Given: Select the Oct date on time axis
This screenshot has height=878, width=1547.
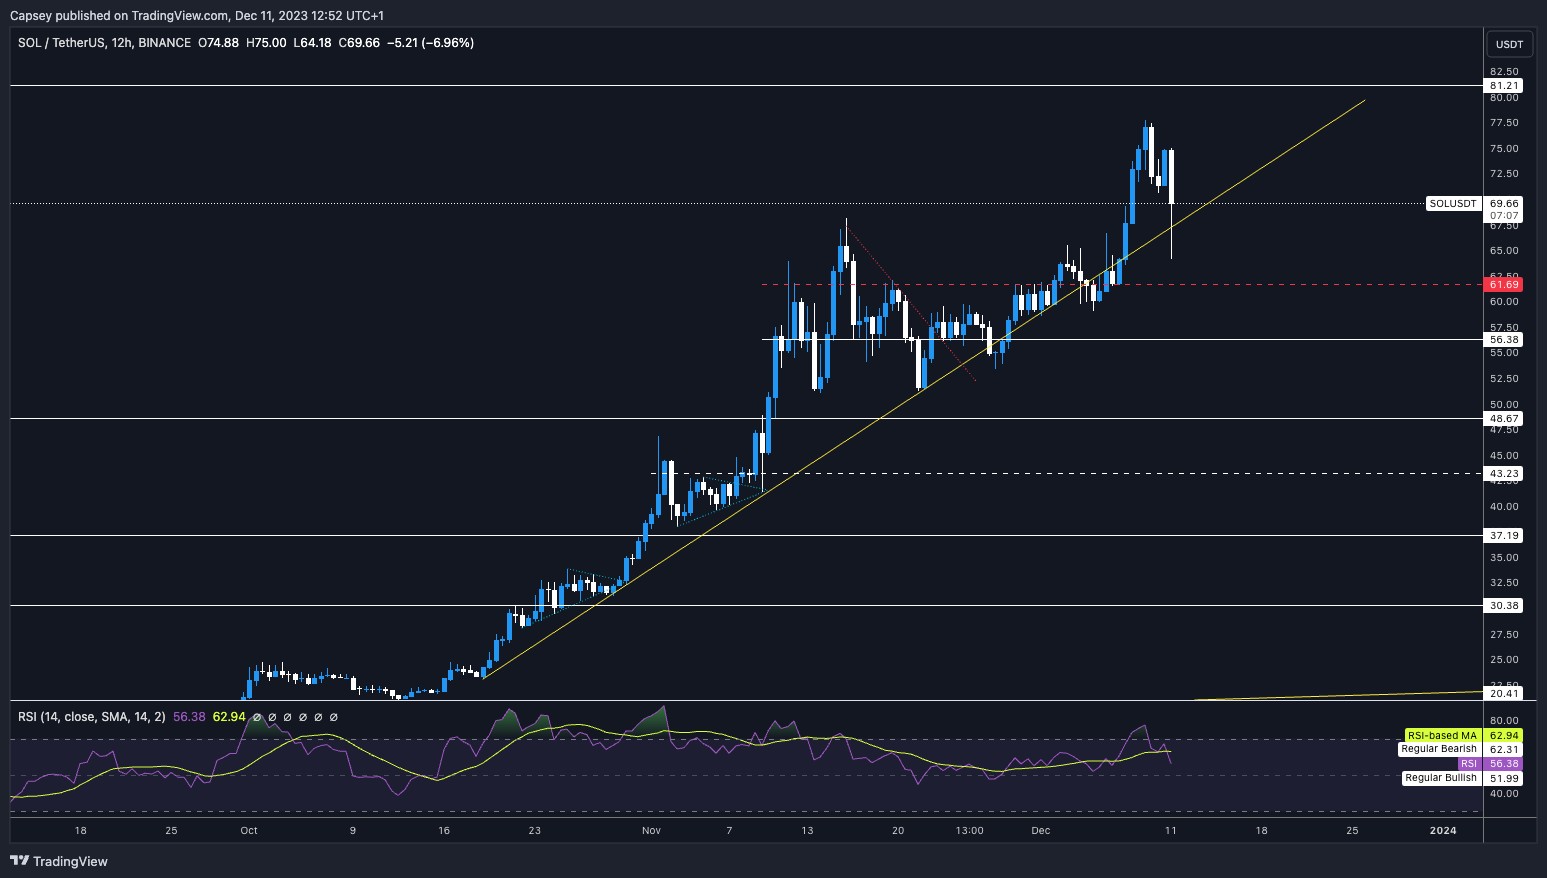Looking at the screenshot, I should point(249,831).
